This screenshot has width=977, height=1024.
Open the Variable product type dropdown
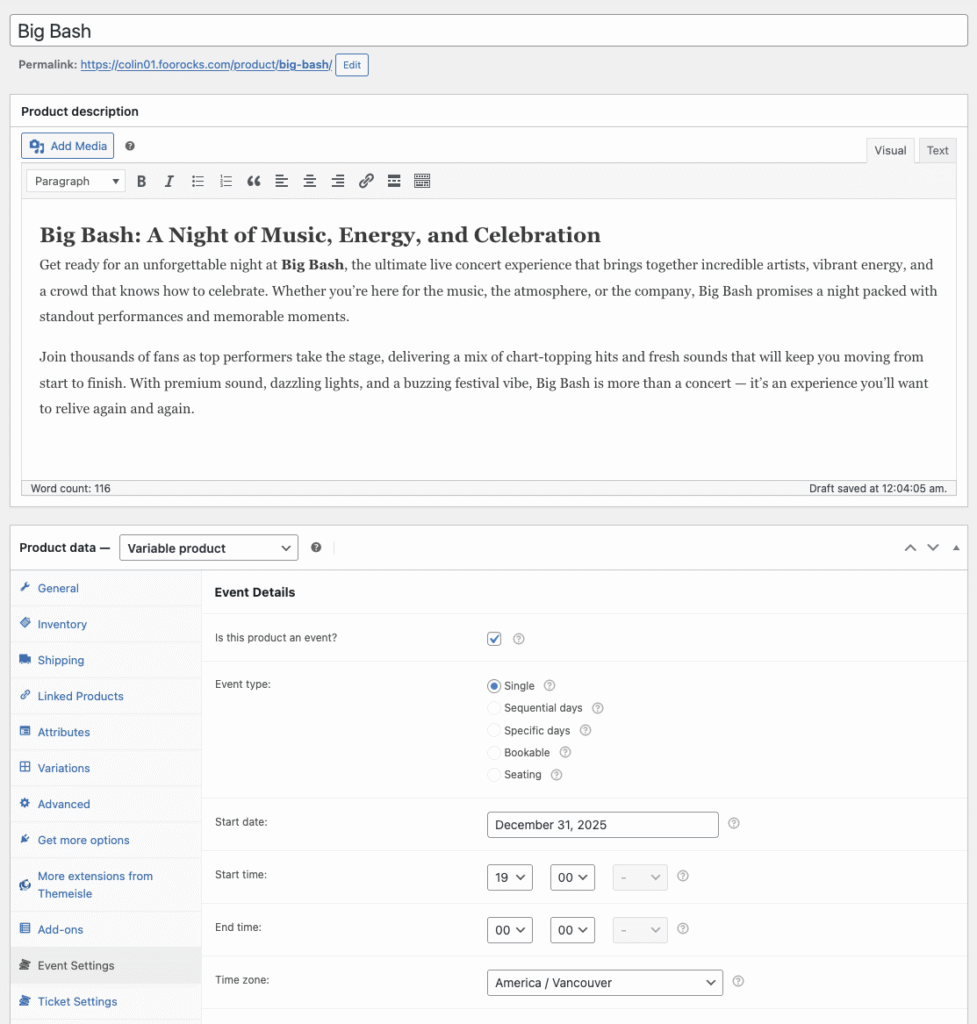point(208,547)
